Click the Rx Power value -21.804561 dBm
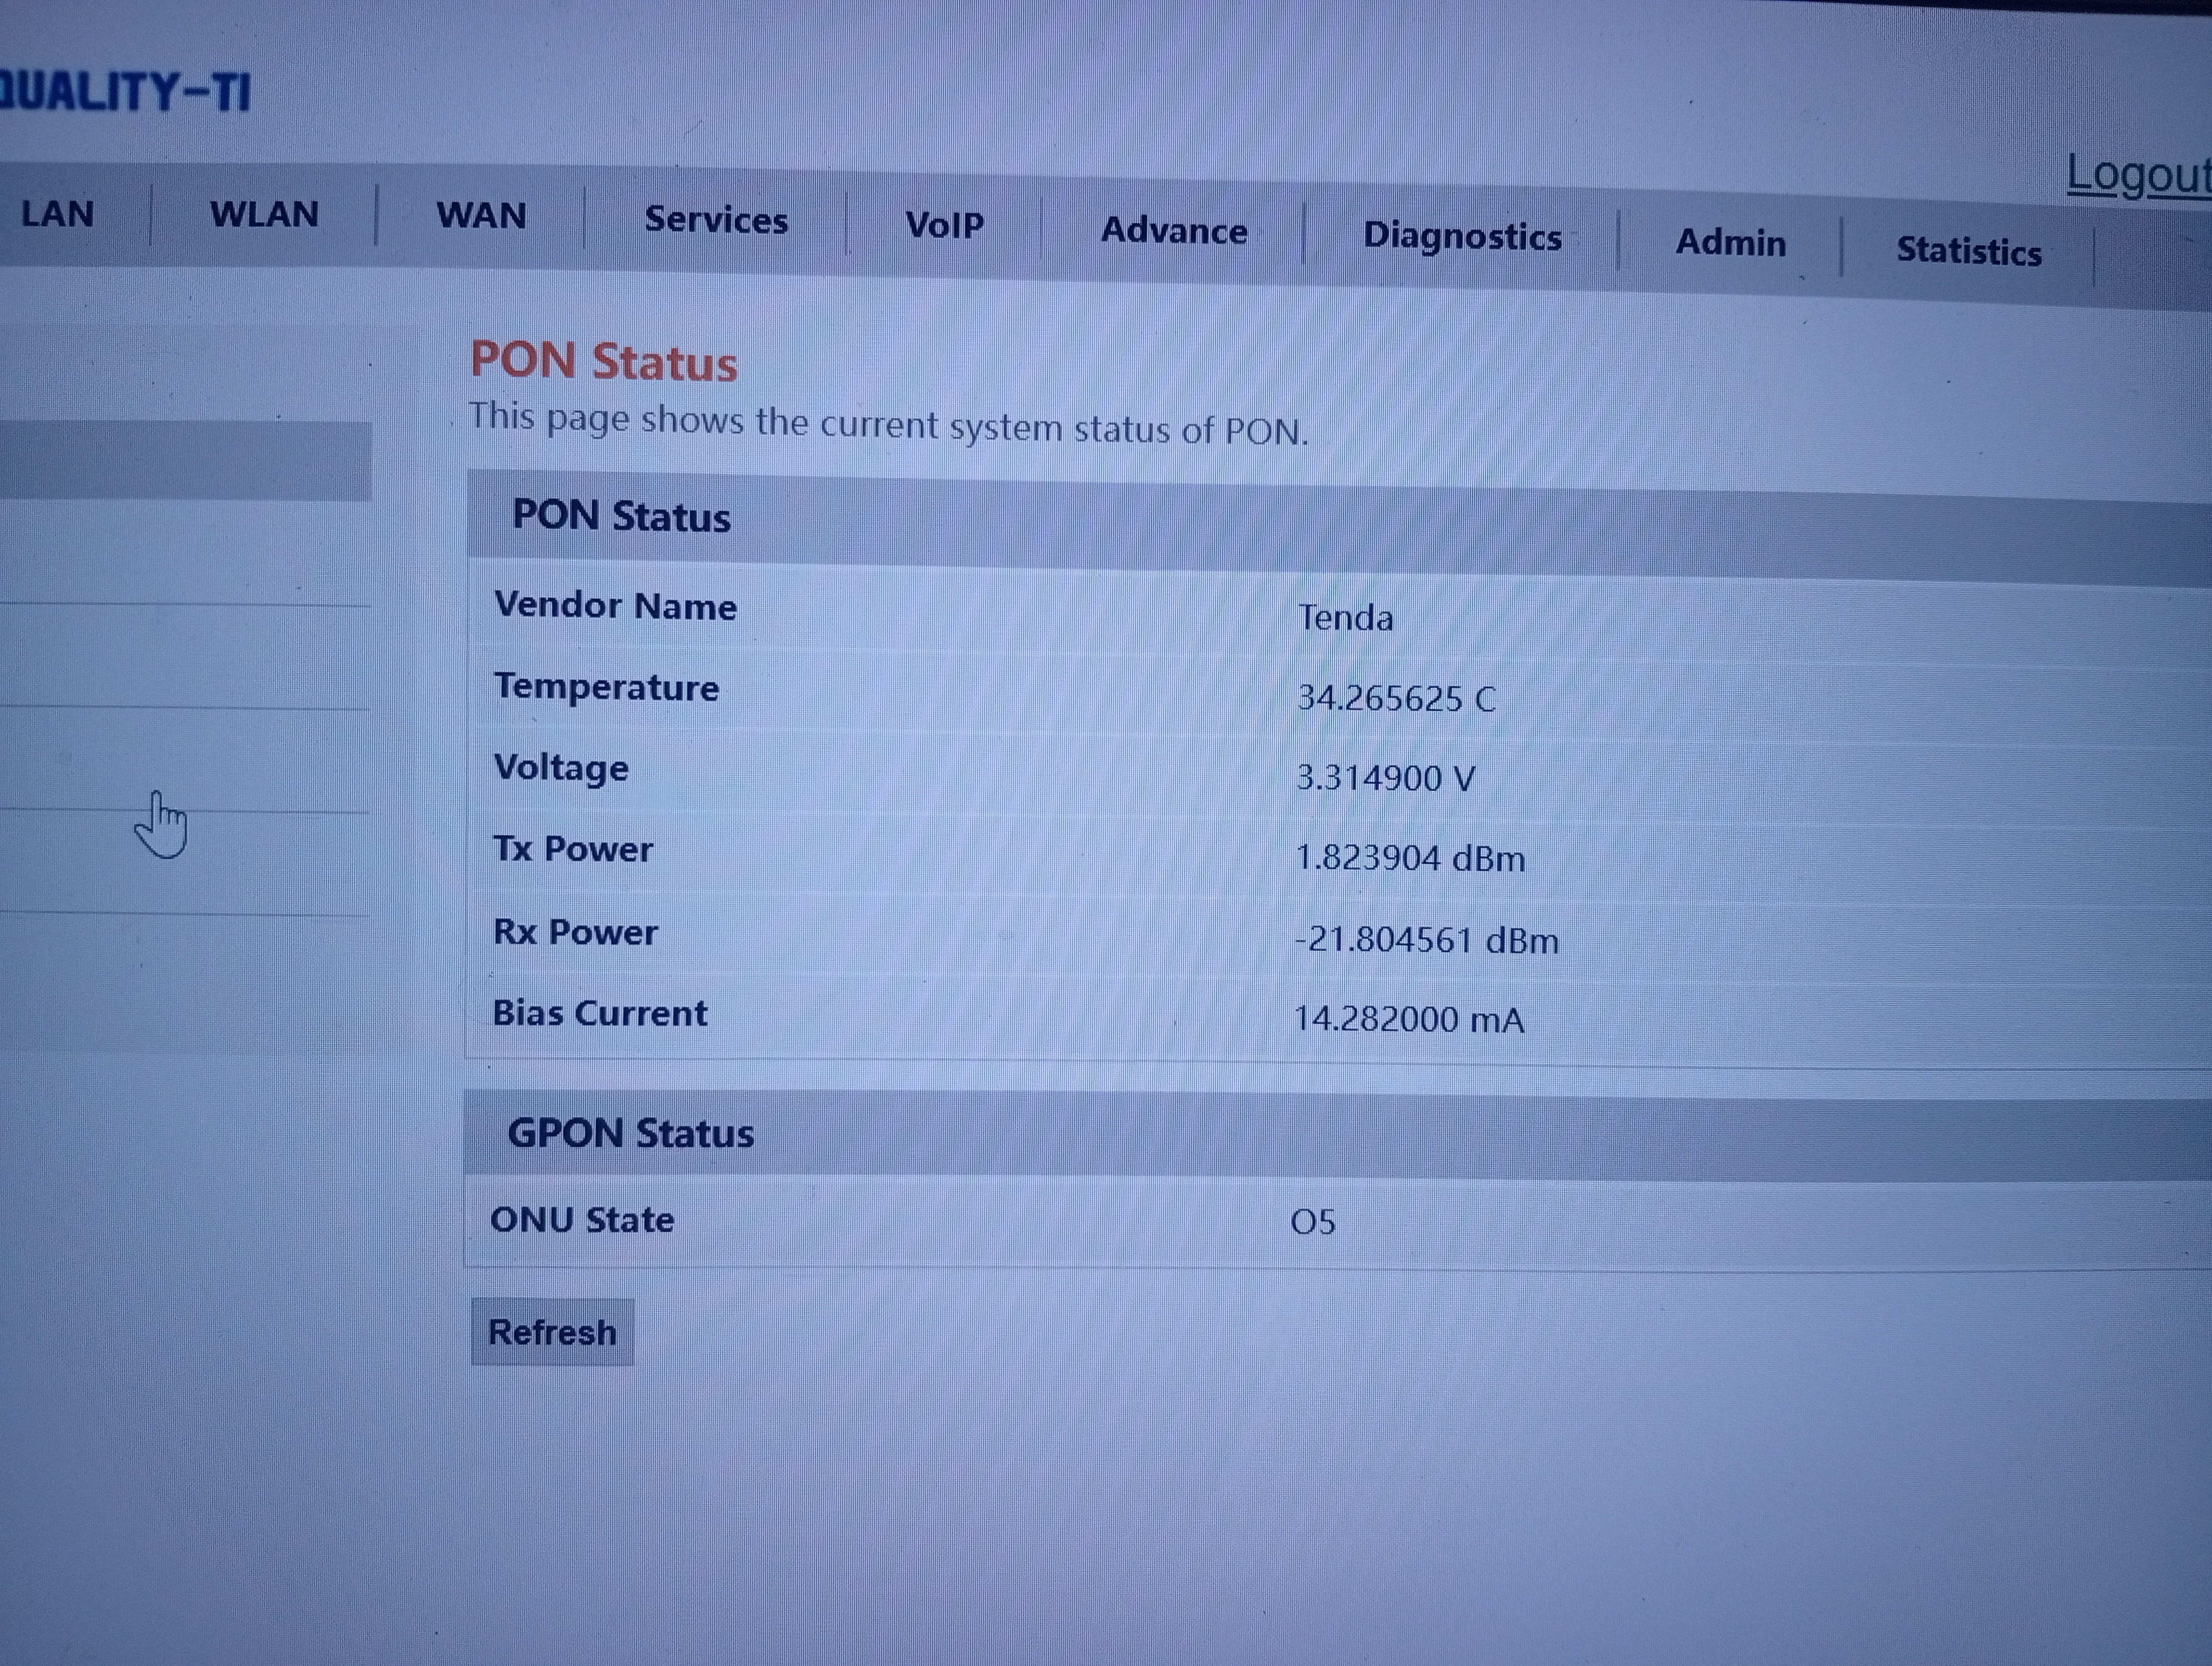The width and height of the screenshot is (2212, 1666). click(1426, 940)
